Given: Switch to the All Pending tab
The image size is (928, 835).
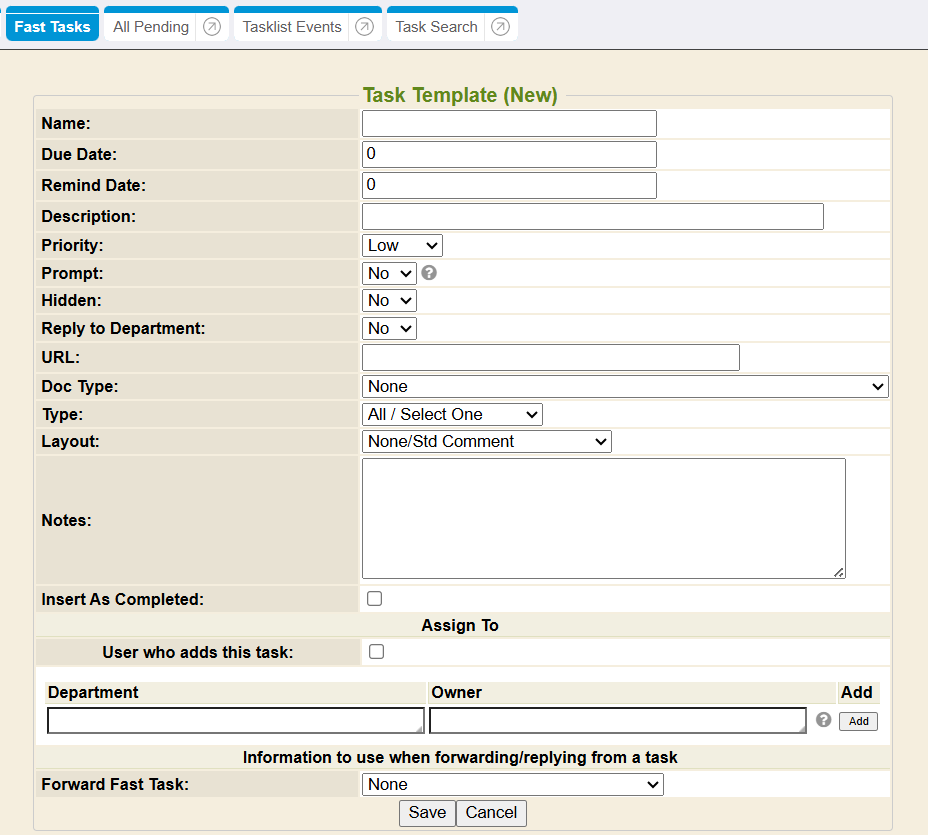Looking at the screenshot, I should click(x=151, y=27).
